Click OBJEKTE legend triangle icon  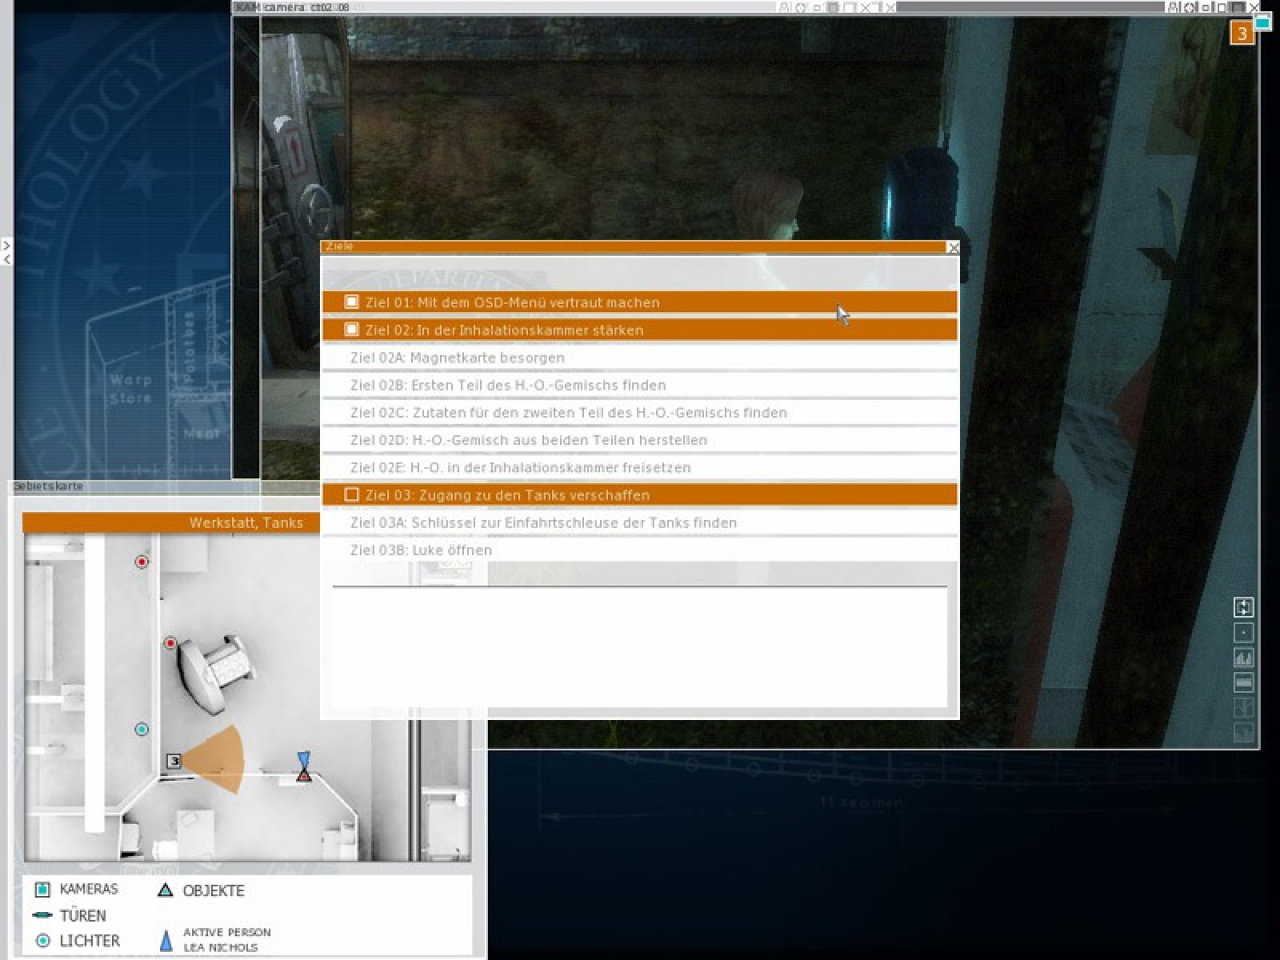coord(166,890)
